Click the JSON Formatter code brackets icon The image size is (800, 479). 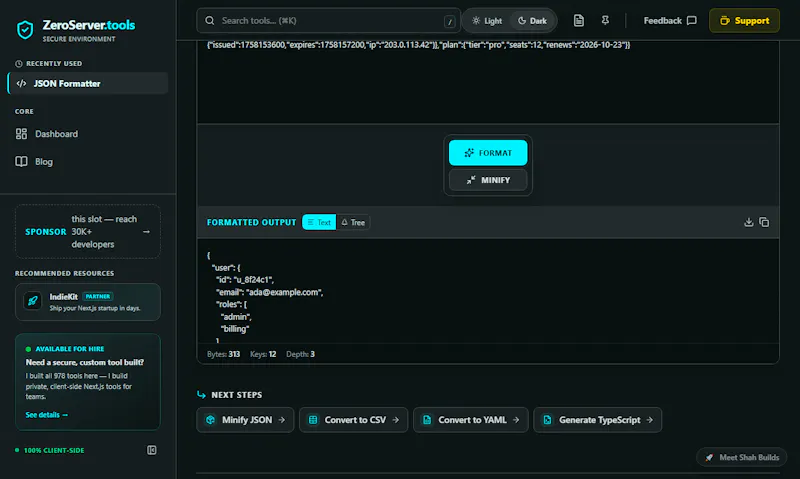pos(21,84)
